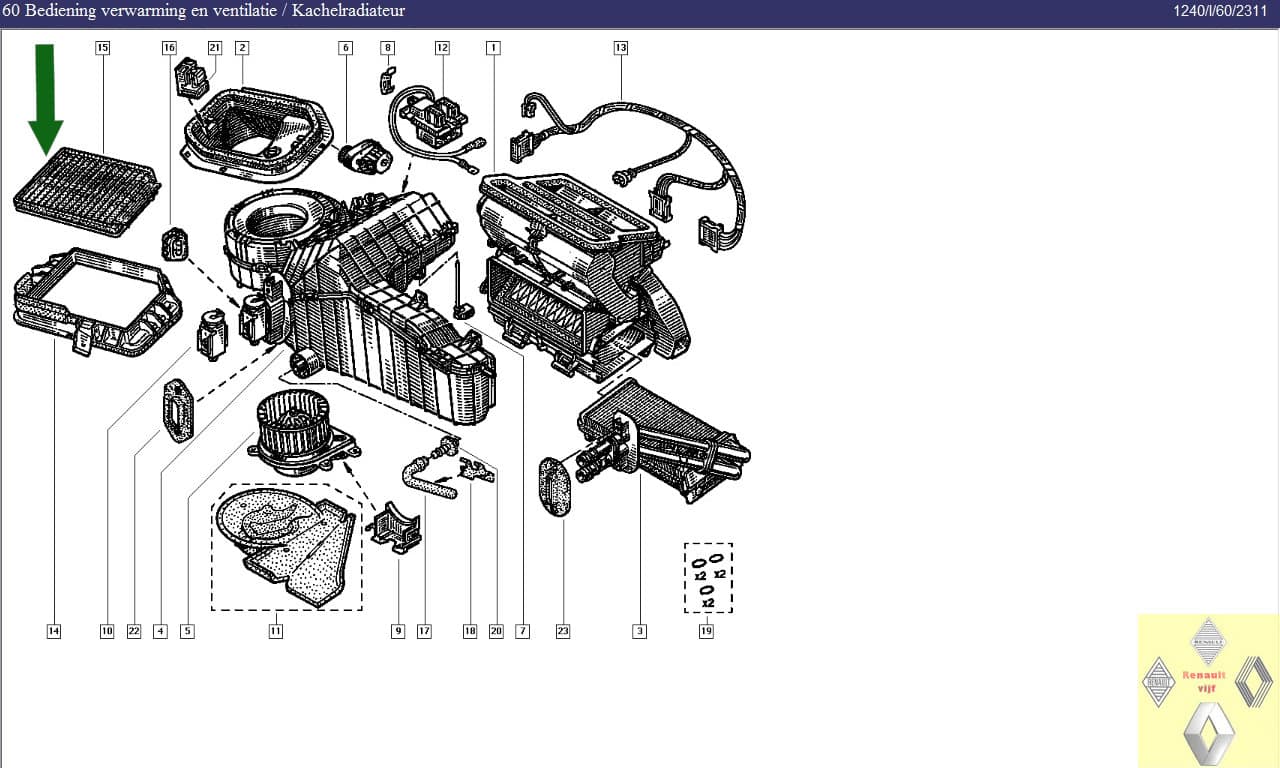1280x768 pixels.
Task: Click the left vintage Renault badge logo
Action: 1158,682
